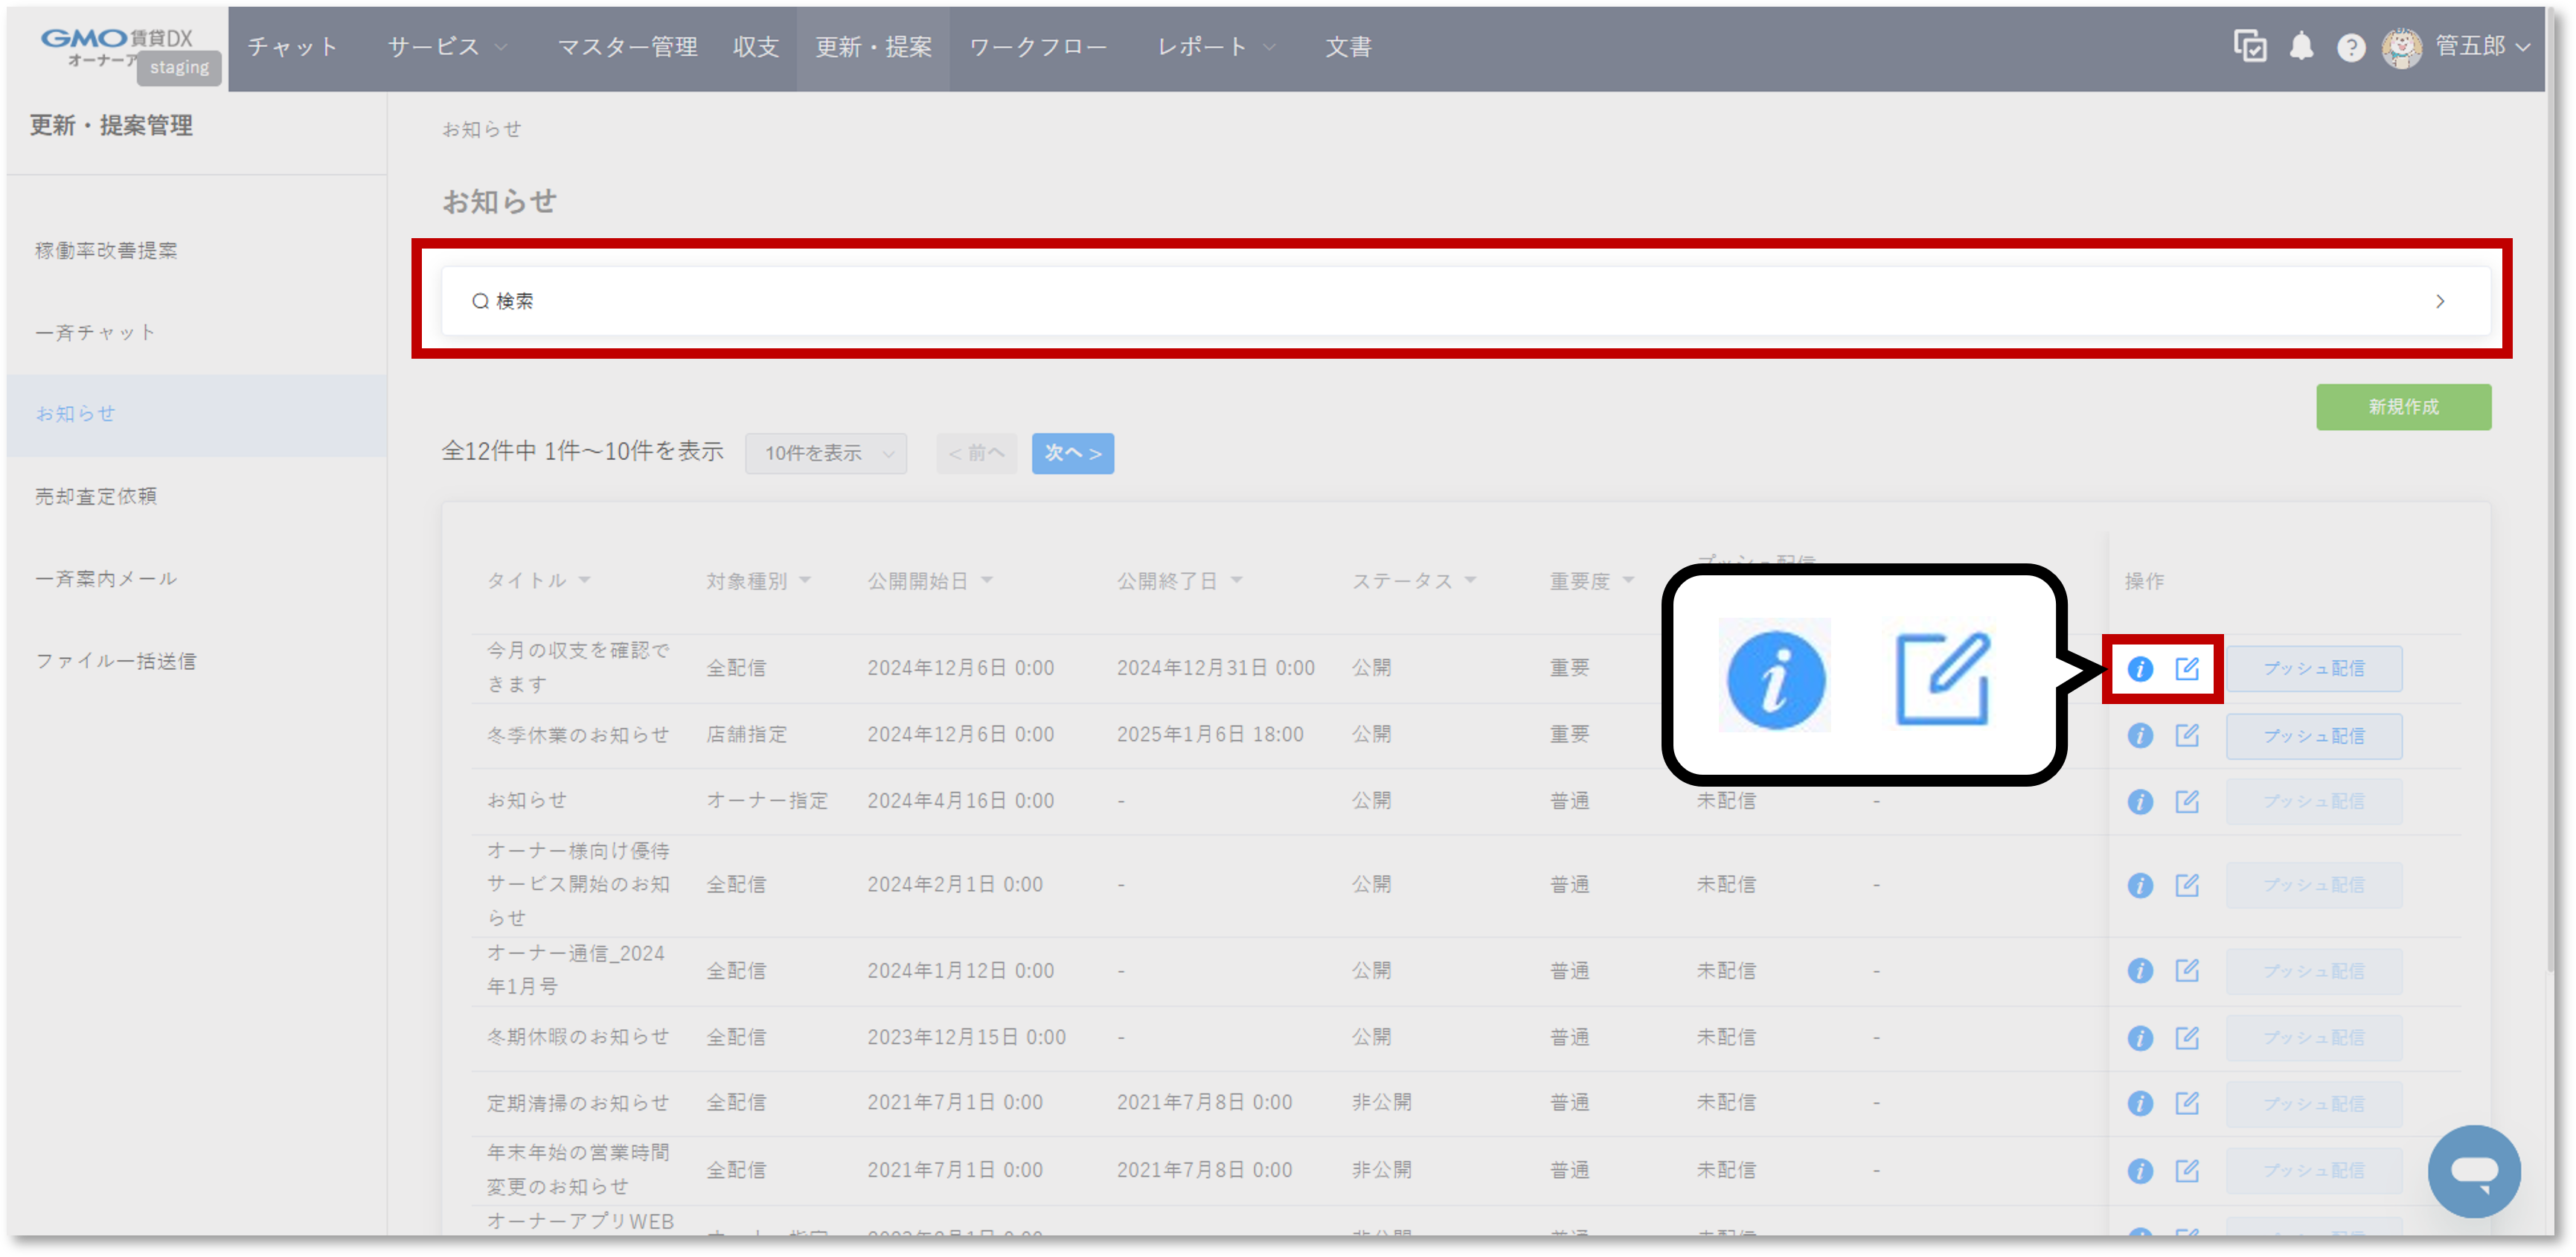Edit the 冬季休業のお知らせ notice
The width and height of the screenshot is (2576, 1257).
pos(2187,736)
